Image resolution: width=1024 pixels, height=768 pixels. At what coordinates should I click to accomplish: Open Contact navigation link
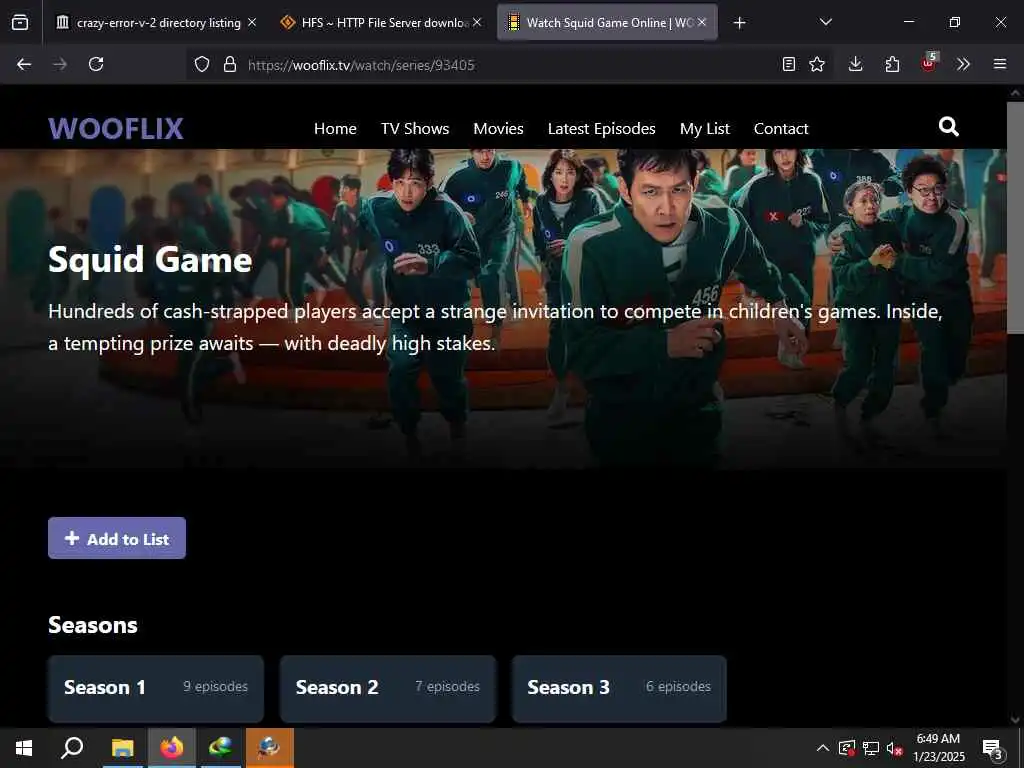781,129
